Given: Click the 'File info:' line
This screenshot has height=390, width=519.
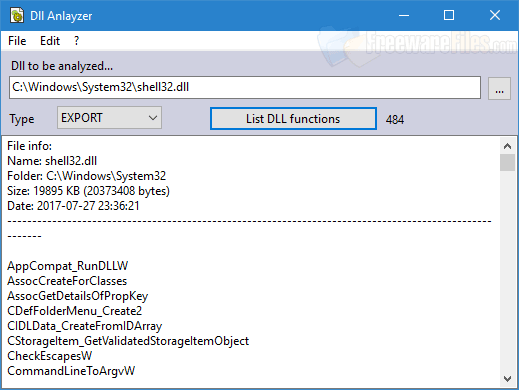Looking at the screenshot, I should pos(29,146).
